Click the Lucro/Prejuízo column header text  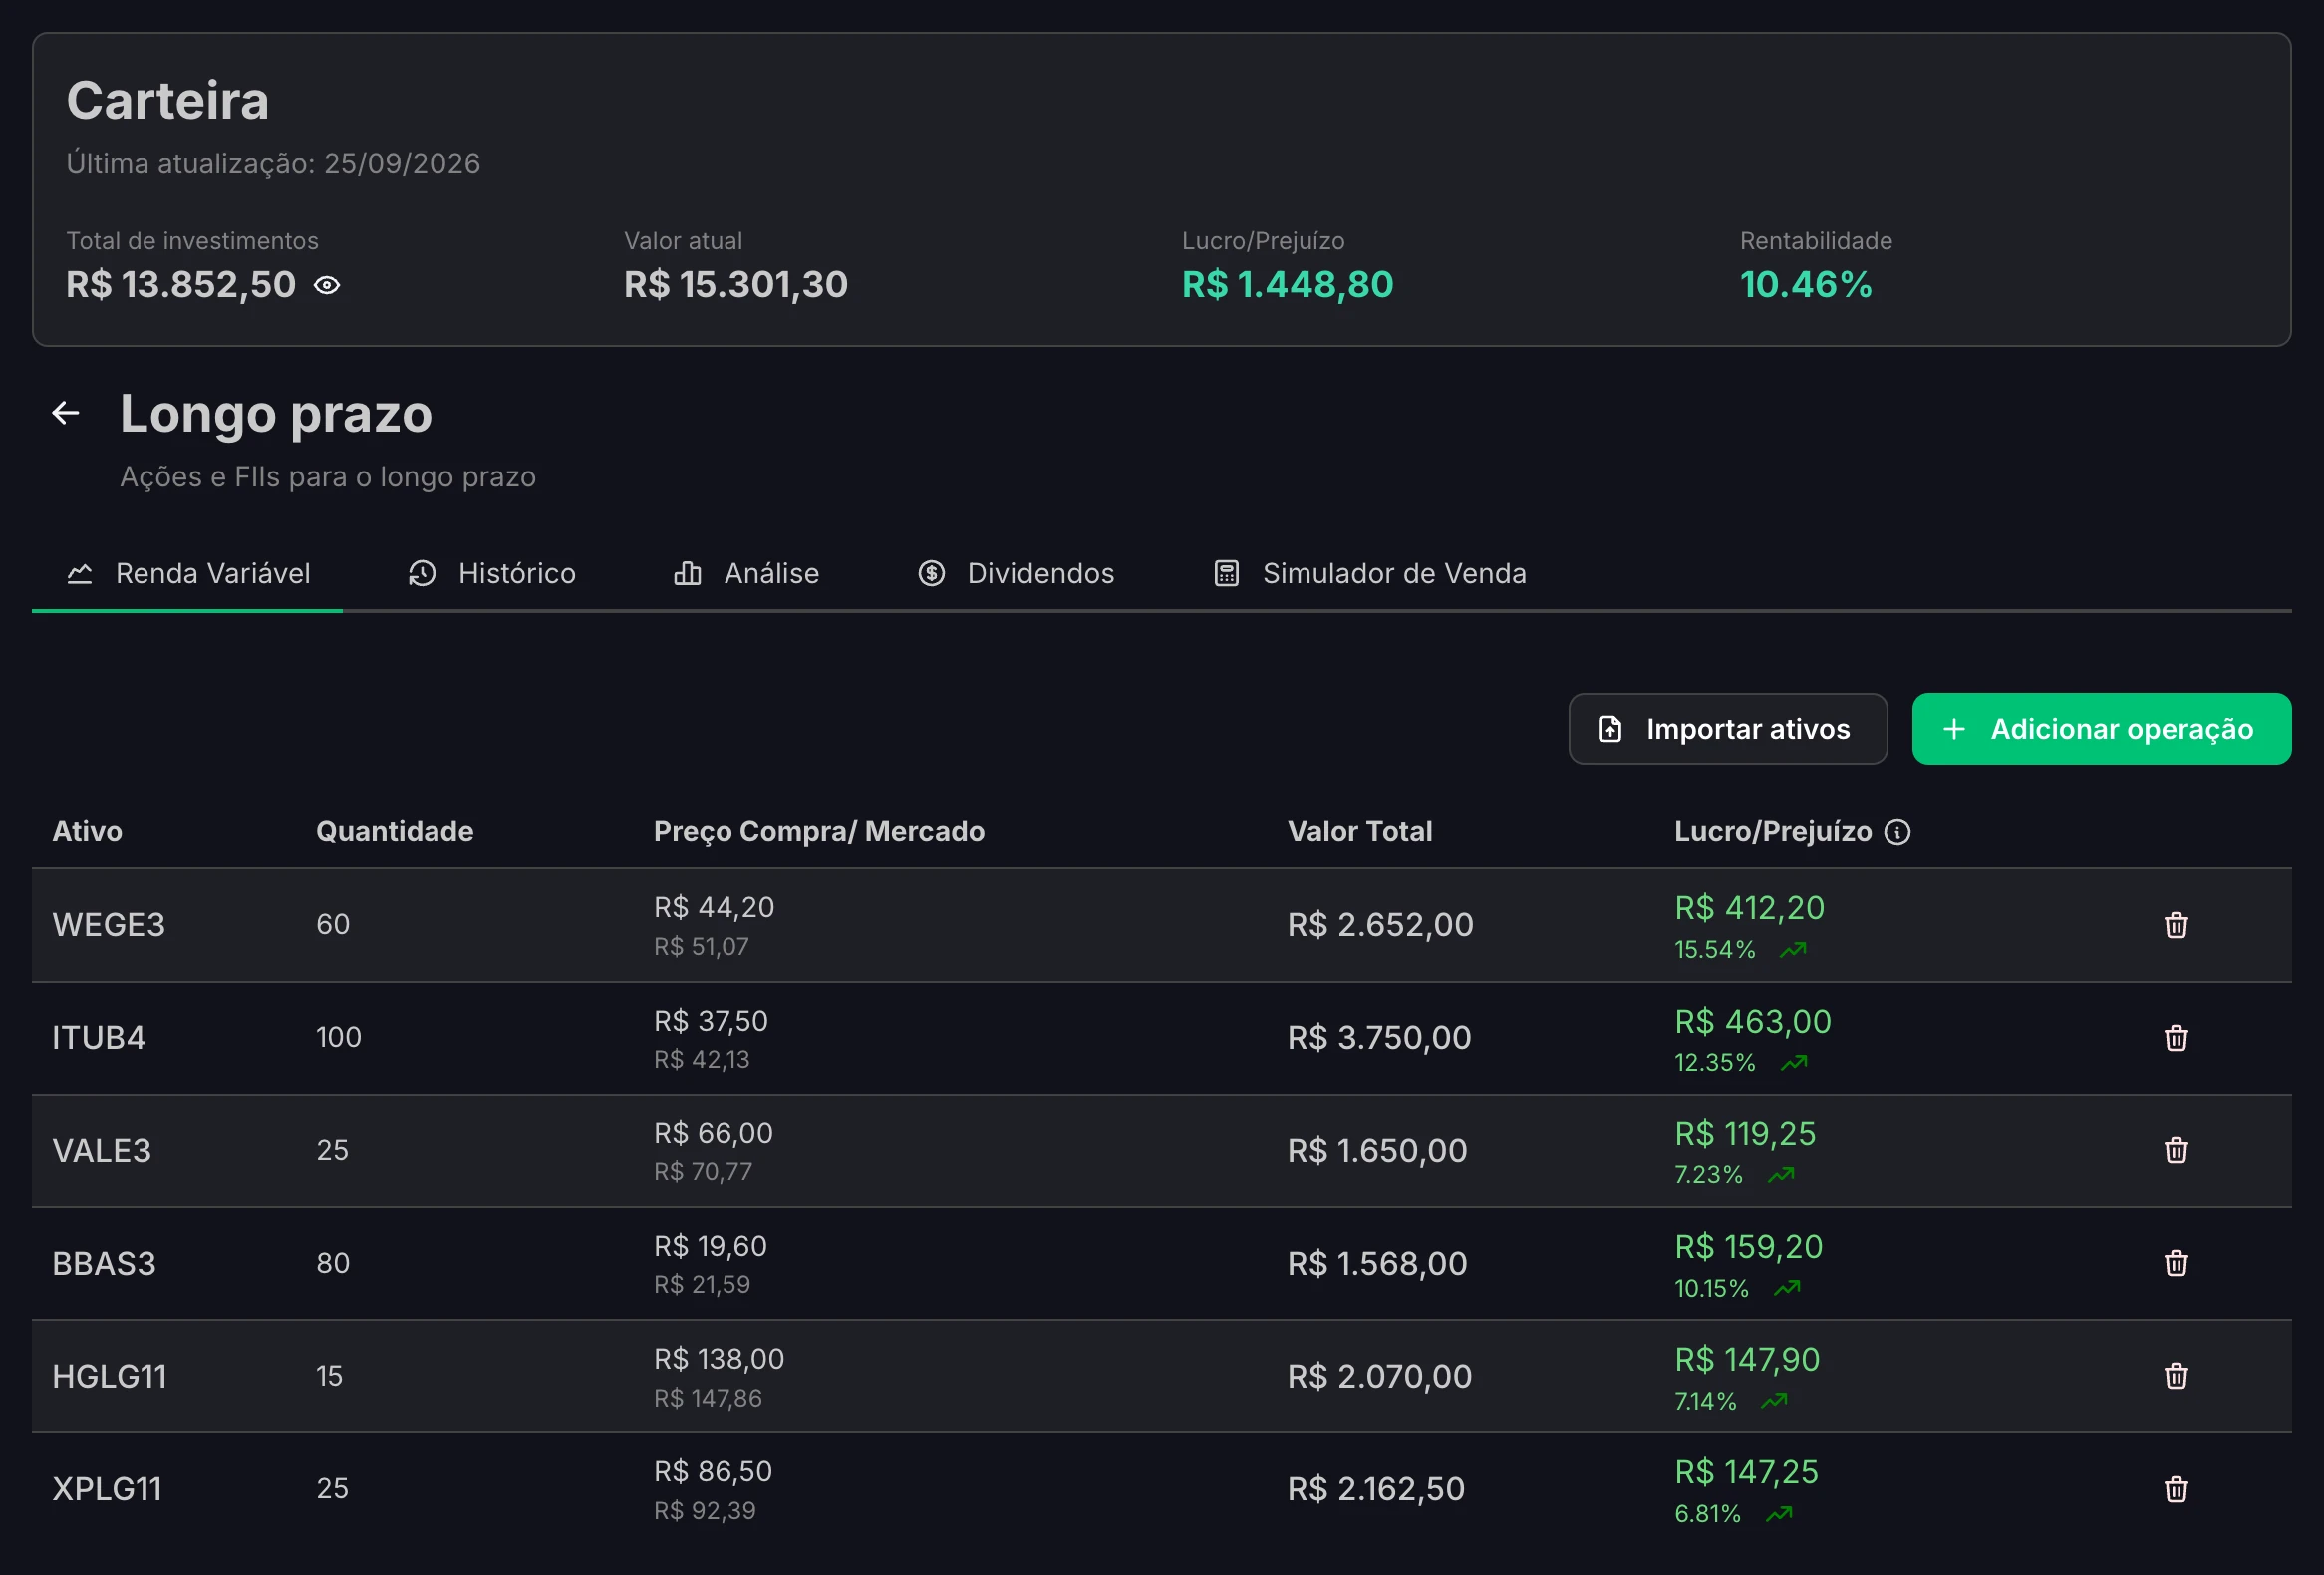coord(1773,832)
